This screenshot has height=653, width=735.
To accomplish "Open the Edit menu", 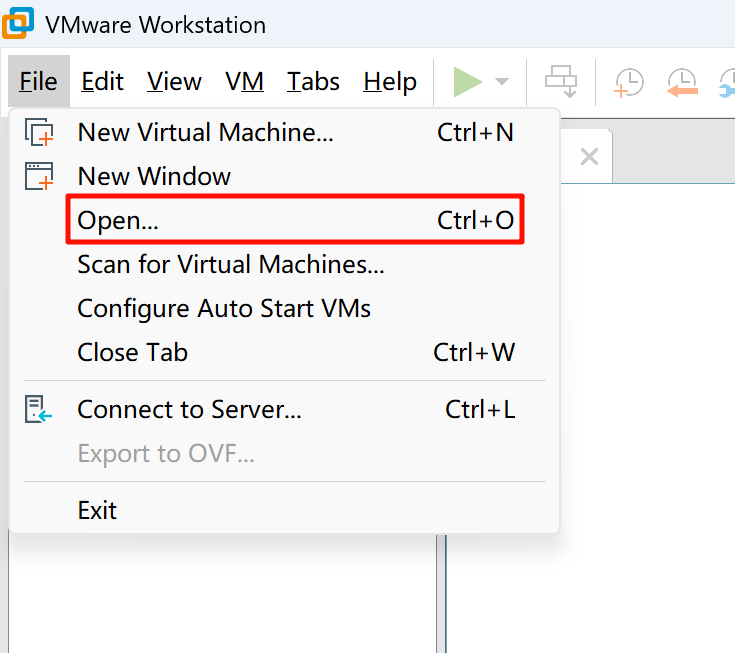I will 102,82.
